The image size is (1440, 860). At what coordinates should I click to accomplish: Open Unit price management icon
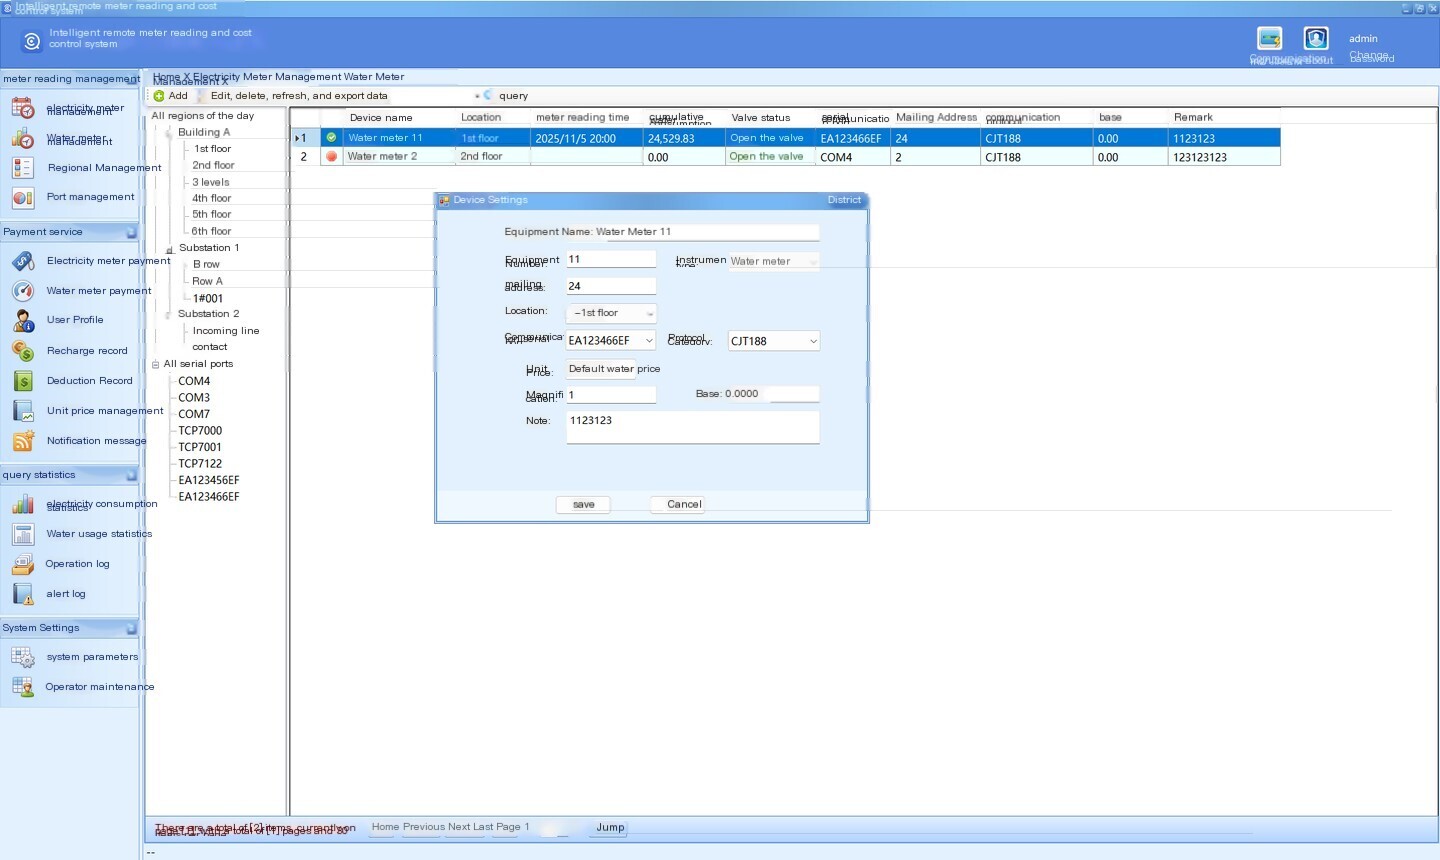tap(23, 411)
